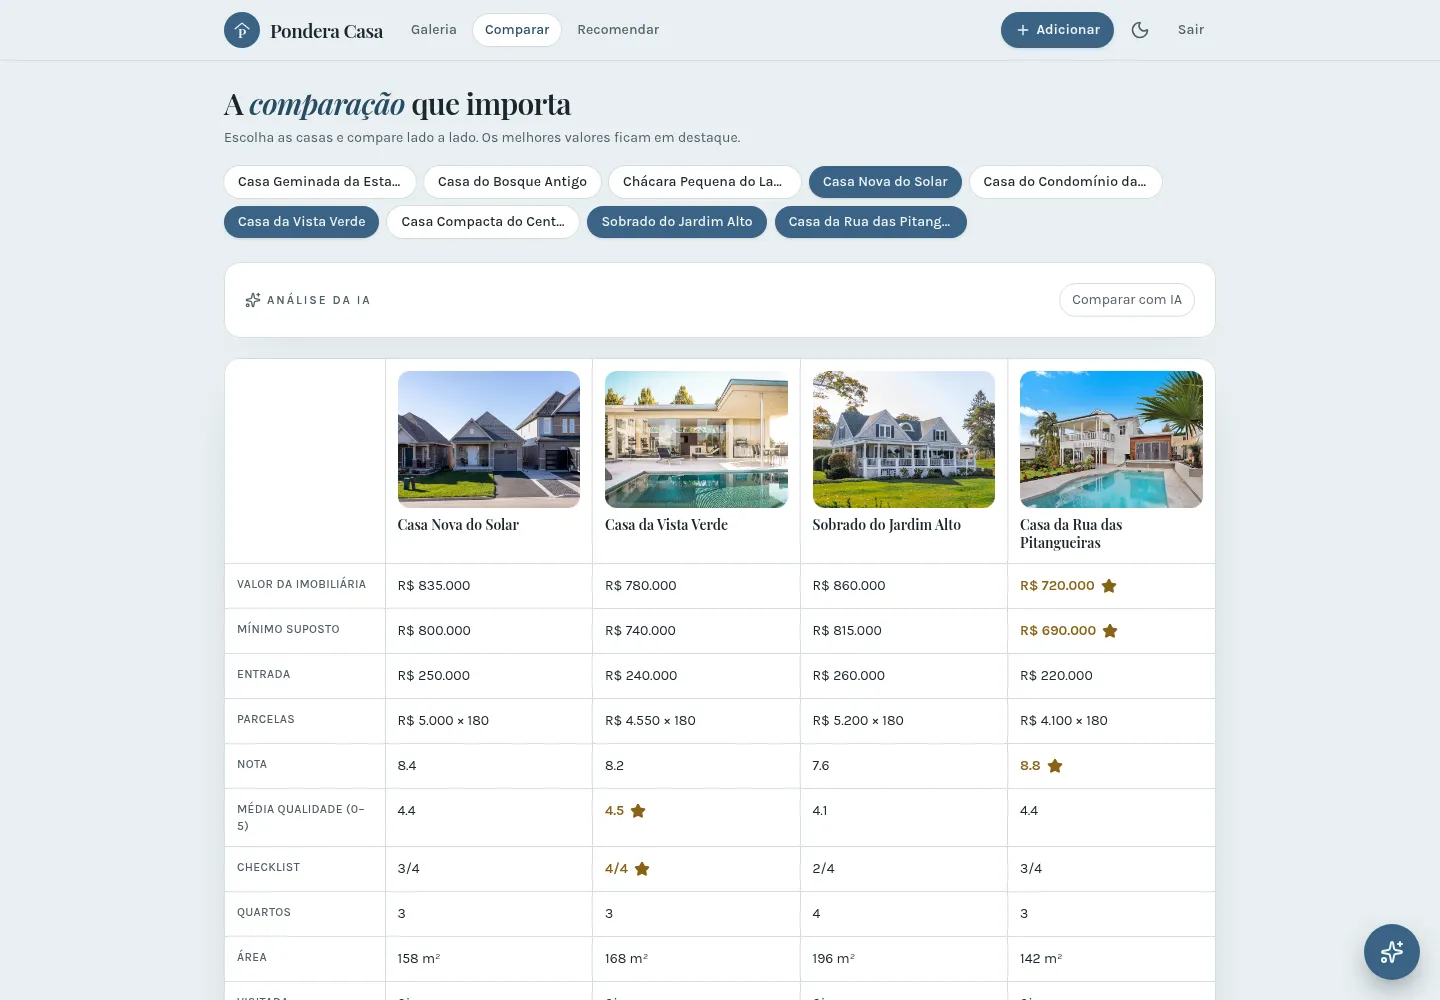The image size is (1440, 1000).
Task: Click the 142 m² area cell
Action: (x=1111, y=959)
